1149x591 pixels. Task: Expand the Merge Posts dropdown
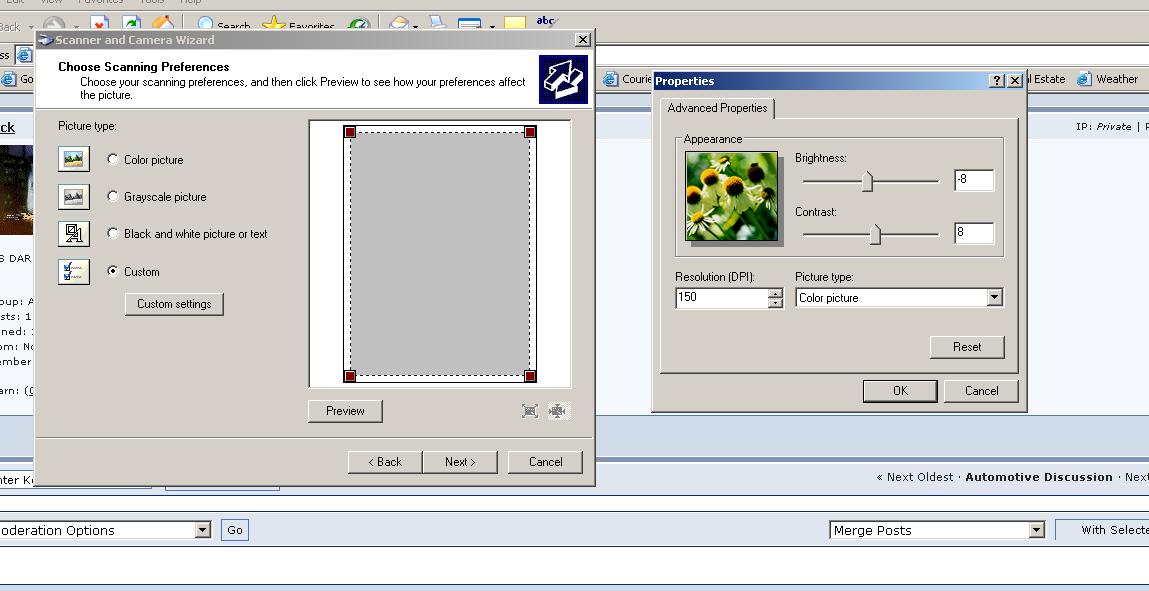1036,531
